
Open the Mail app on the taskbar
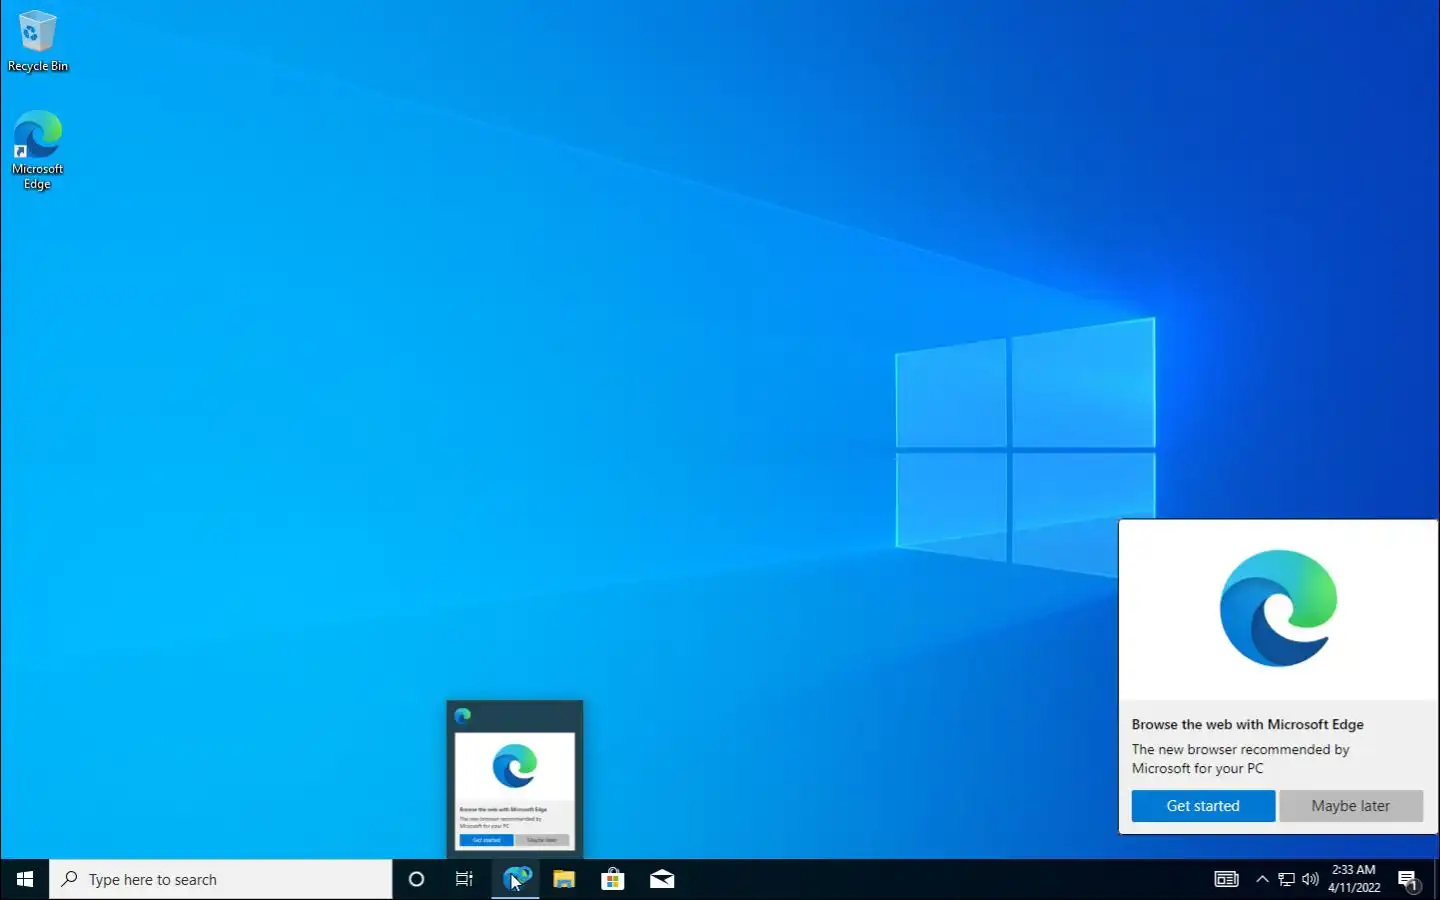662,879
